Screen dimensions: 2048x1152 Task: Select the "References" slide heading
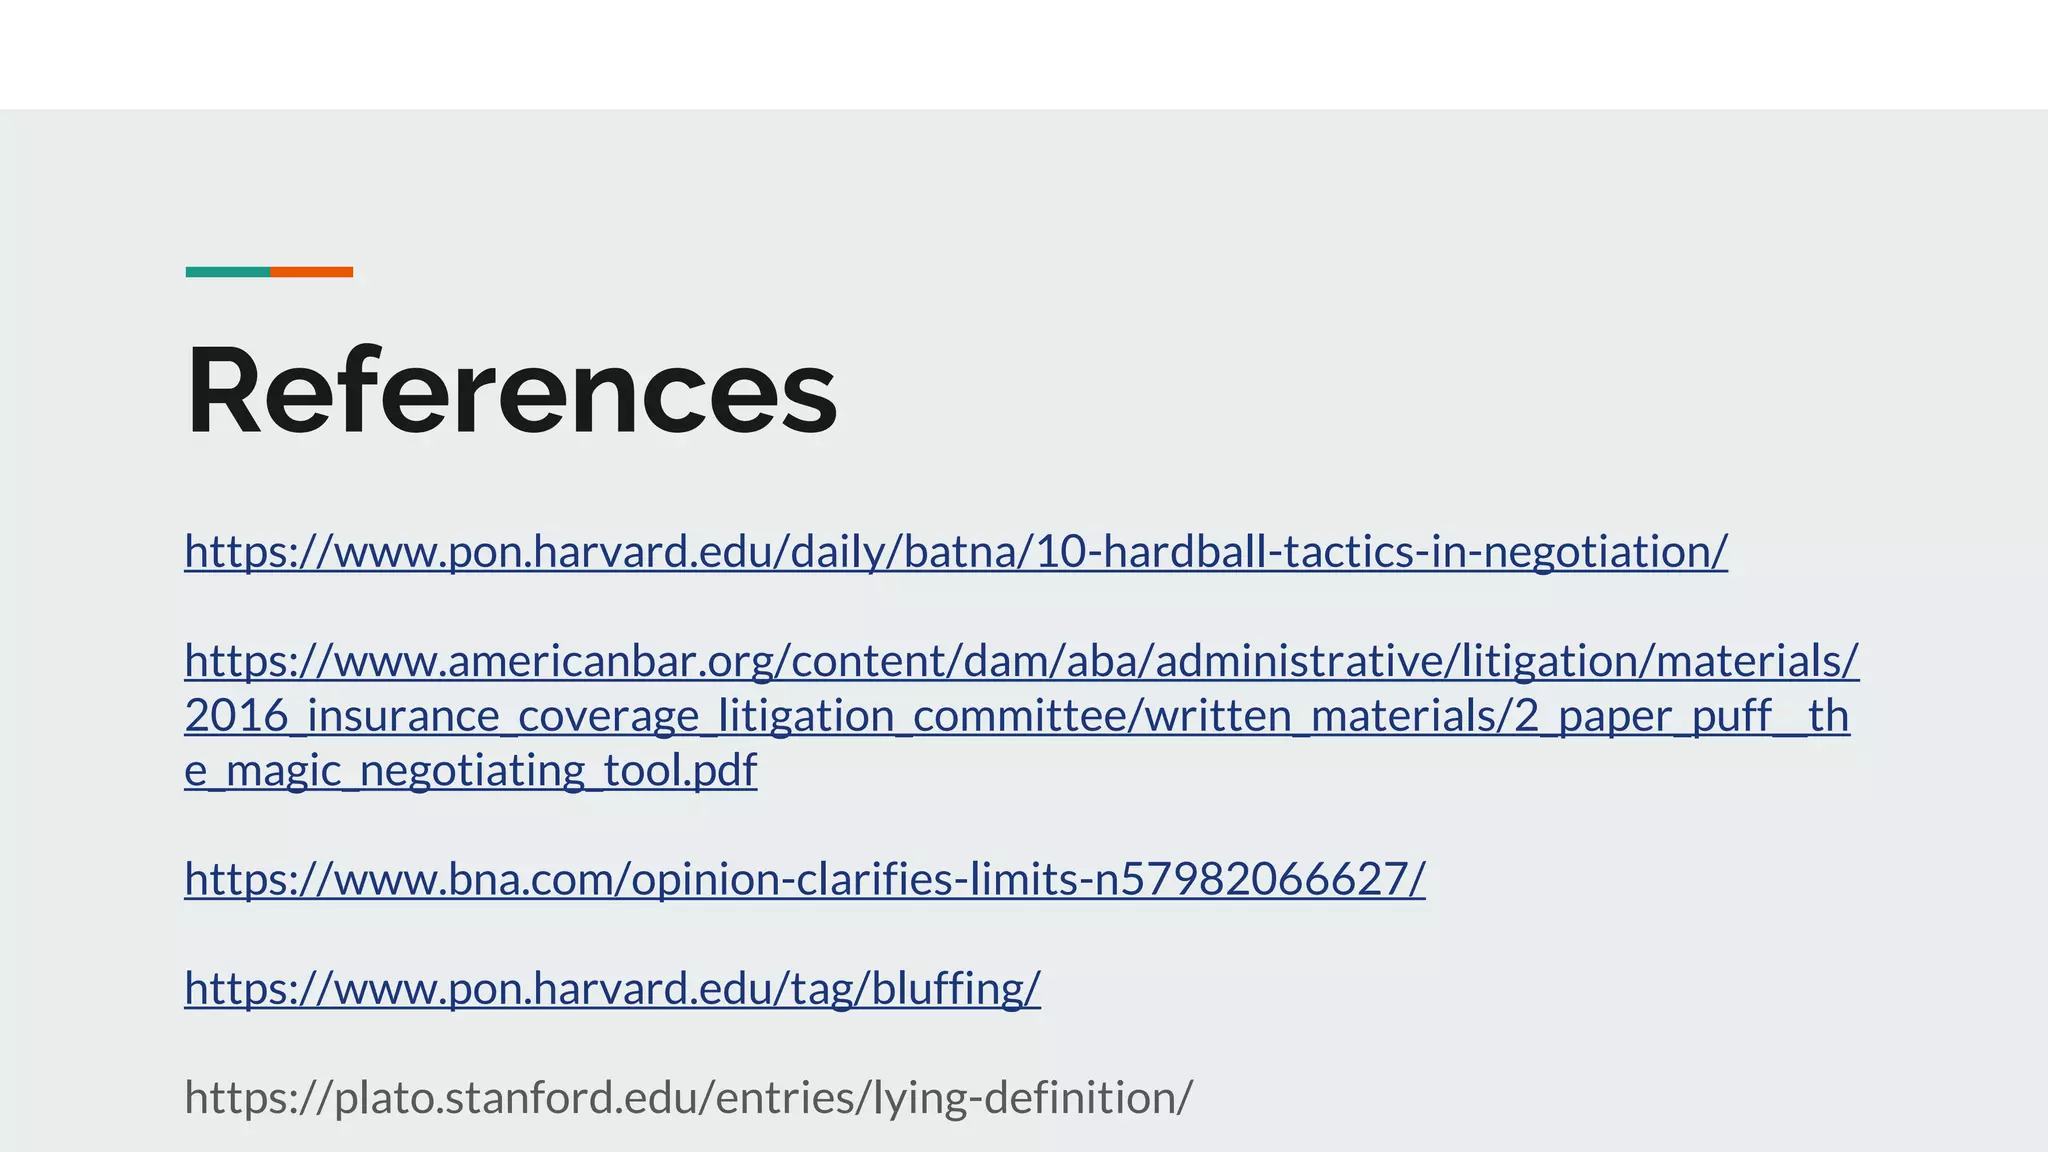coord(511,389)
